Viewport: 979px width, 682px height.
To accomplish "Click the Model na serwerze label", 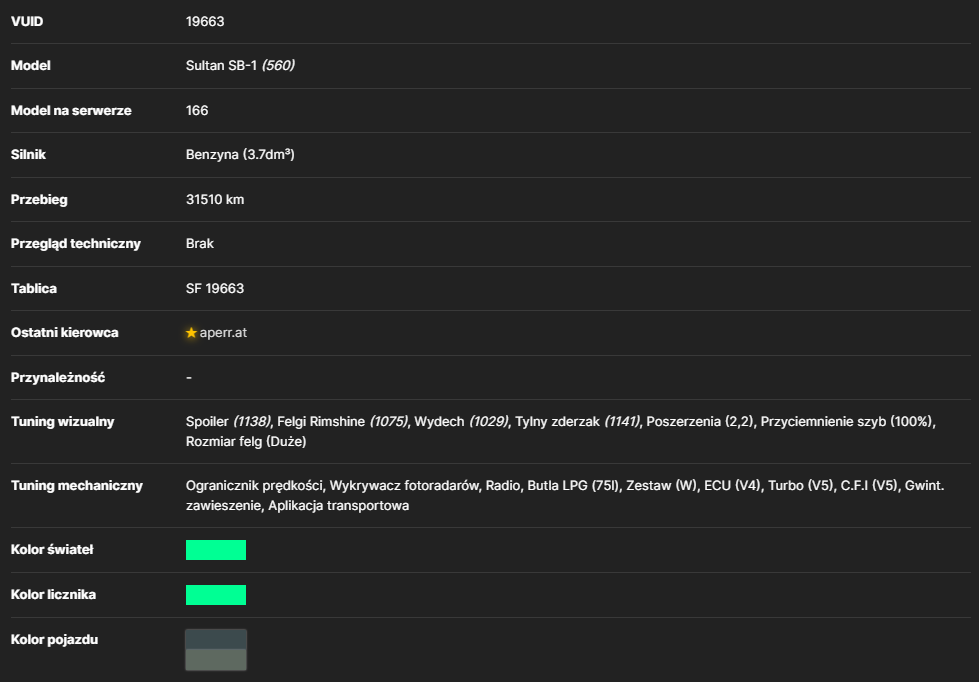I will tap(71, 111).
